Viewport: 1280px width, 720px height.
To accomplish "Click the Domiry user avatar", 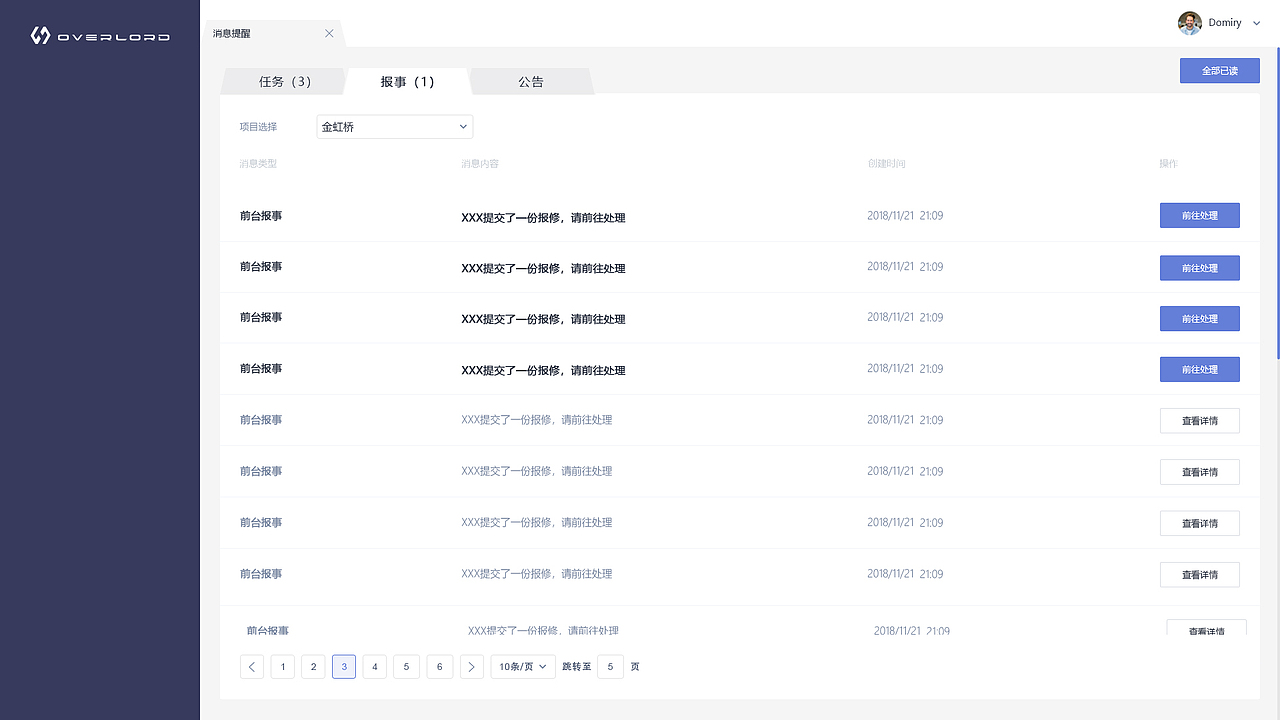I will point(1189,22).
